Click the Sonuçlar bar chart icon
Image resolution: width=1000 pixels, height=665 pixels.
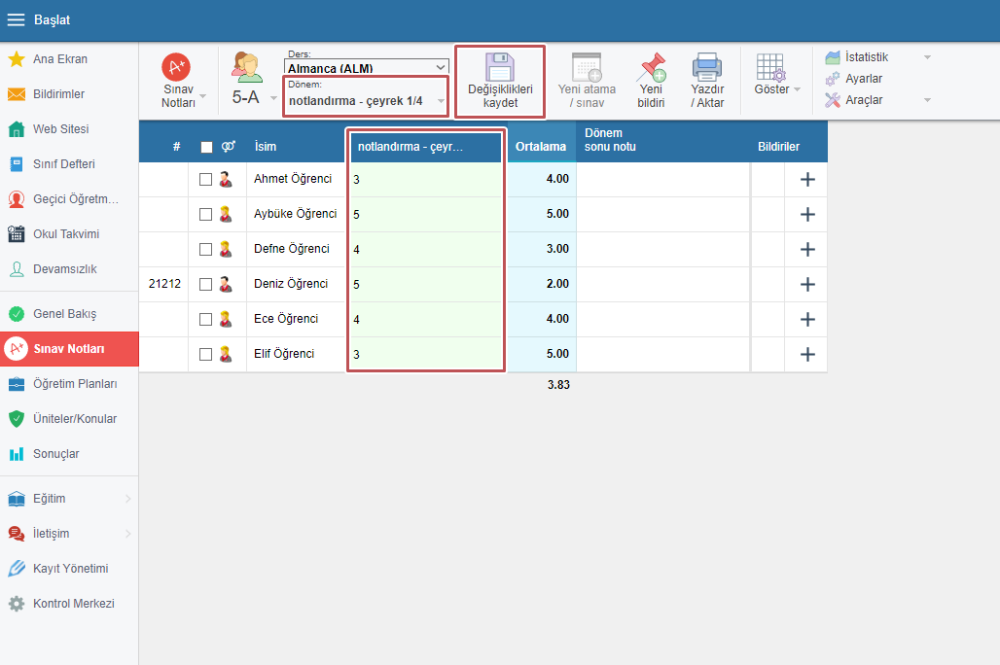pos(17,454)
